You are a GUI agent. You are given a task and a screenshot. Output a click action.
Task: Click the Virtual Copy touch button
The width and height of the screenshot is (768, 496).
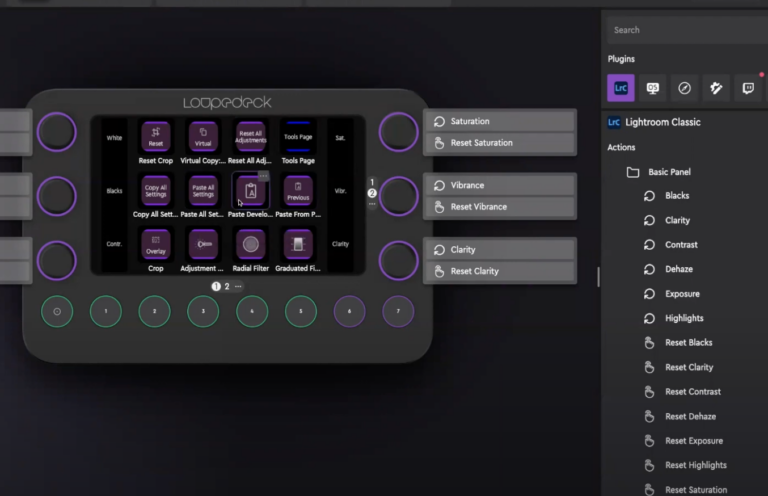tap(203, 137)
